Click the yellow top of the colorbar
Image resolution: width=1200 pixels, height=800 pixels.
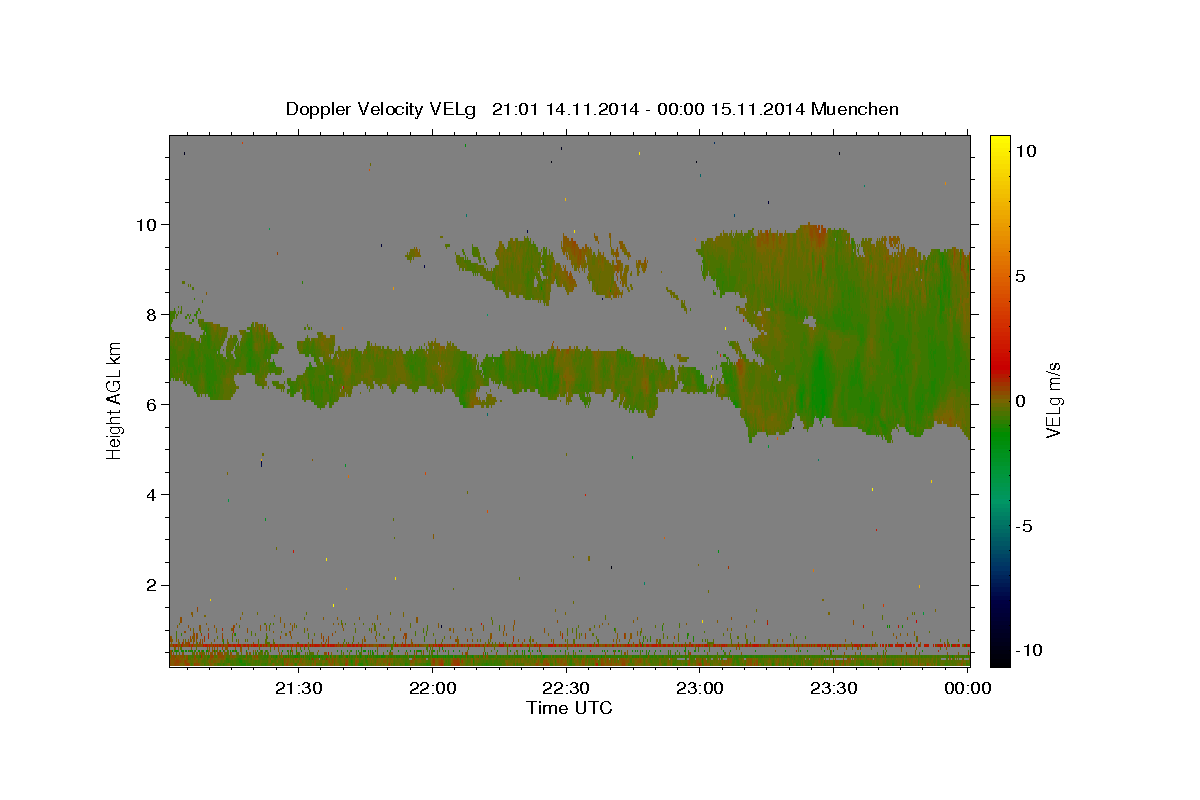(999, 145)
